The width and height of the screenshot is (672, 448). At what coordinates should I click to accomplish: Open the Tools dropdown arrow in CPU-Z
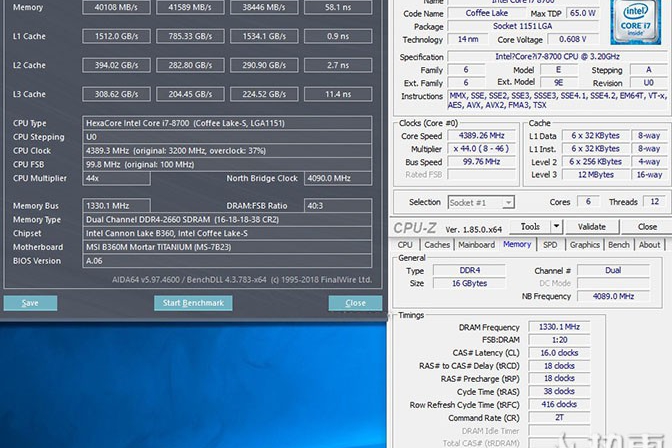tap(556, 227)
